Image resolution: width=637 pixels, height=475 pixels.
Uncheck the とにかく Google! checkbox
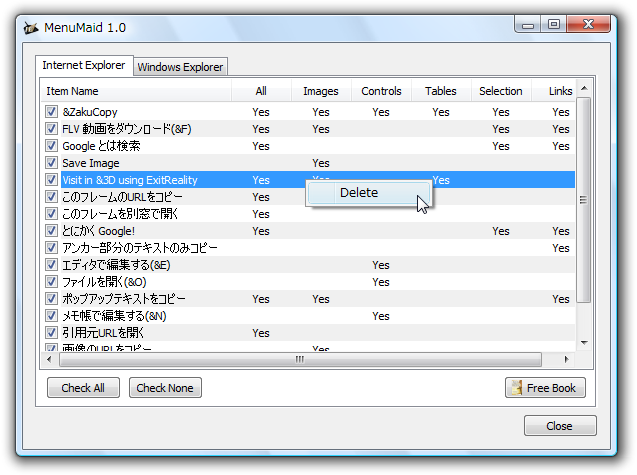(x=51, y=231)
